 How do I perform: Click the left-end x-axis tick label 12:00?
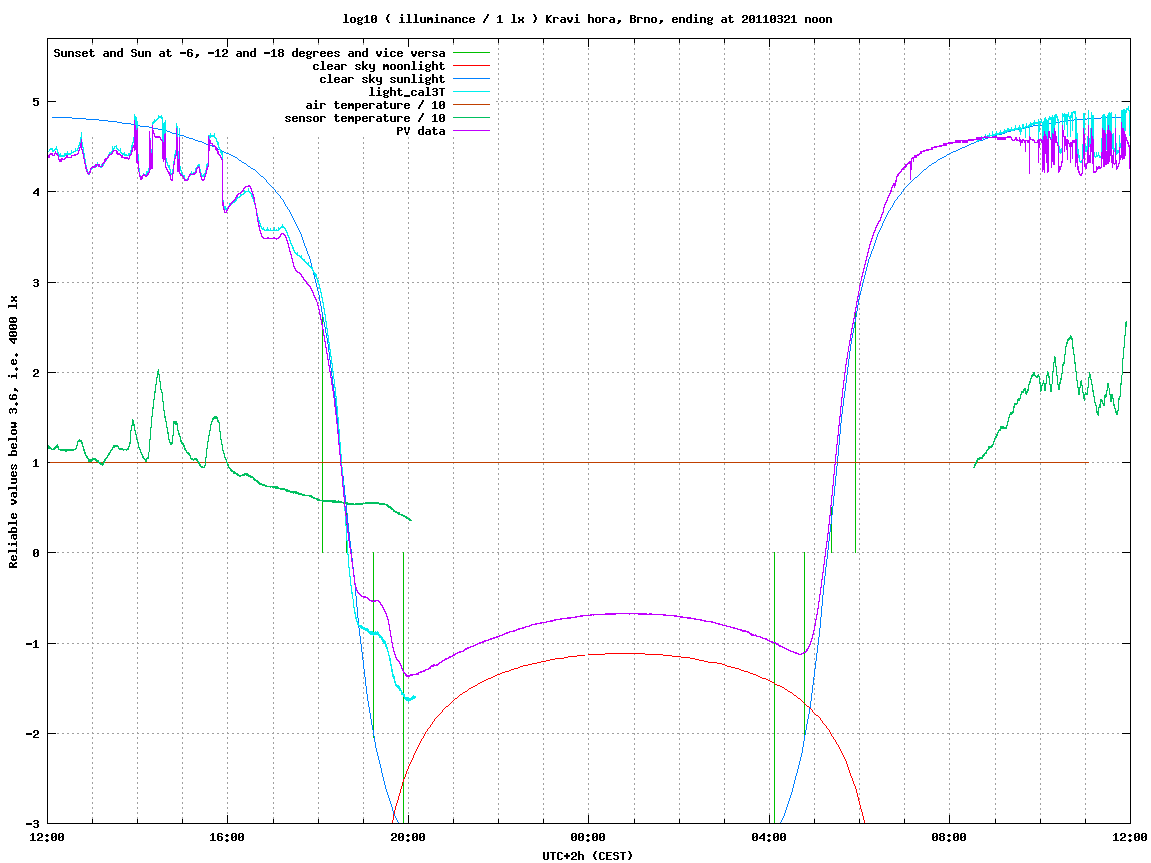coord(47,837)
